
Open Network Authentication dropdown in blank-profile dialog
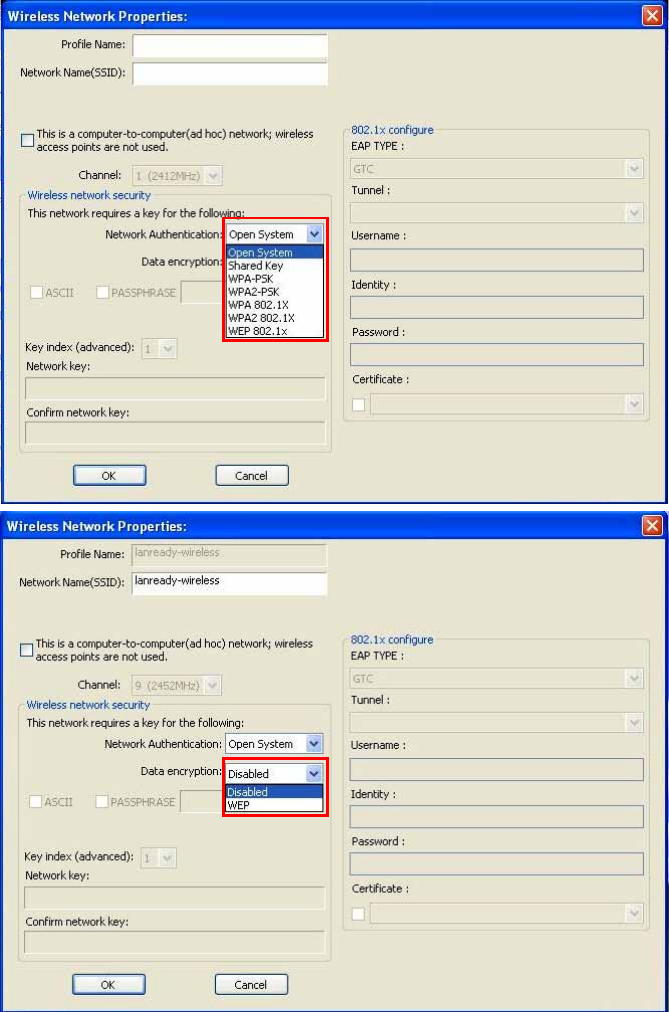314,234
